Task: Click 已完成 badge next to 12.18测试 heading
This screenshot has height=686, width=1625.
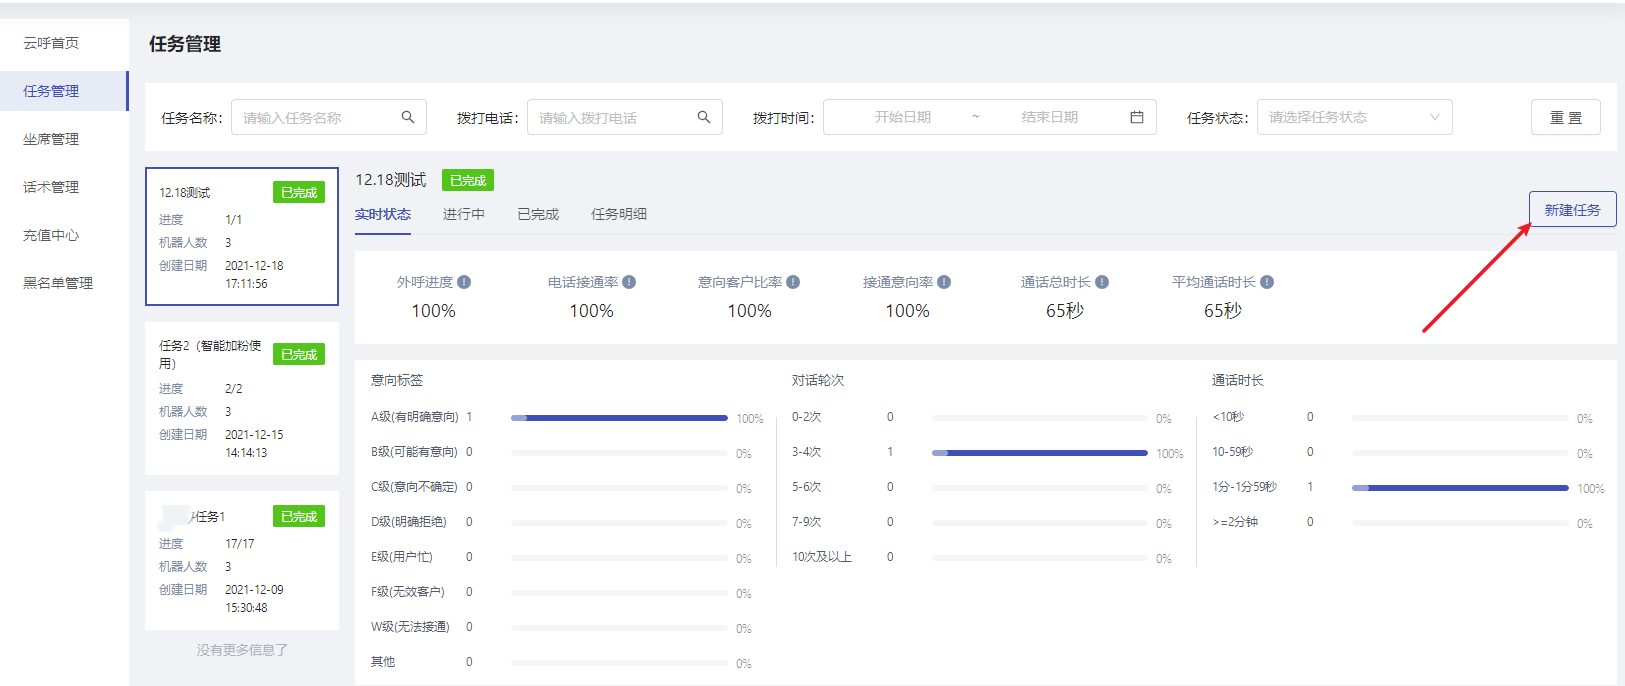Action: (x=468, y=180)
